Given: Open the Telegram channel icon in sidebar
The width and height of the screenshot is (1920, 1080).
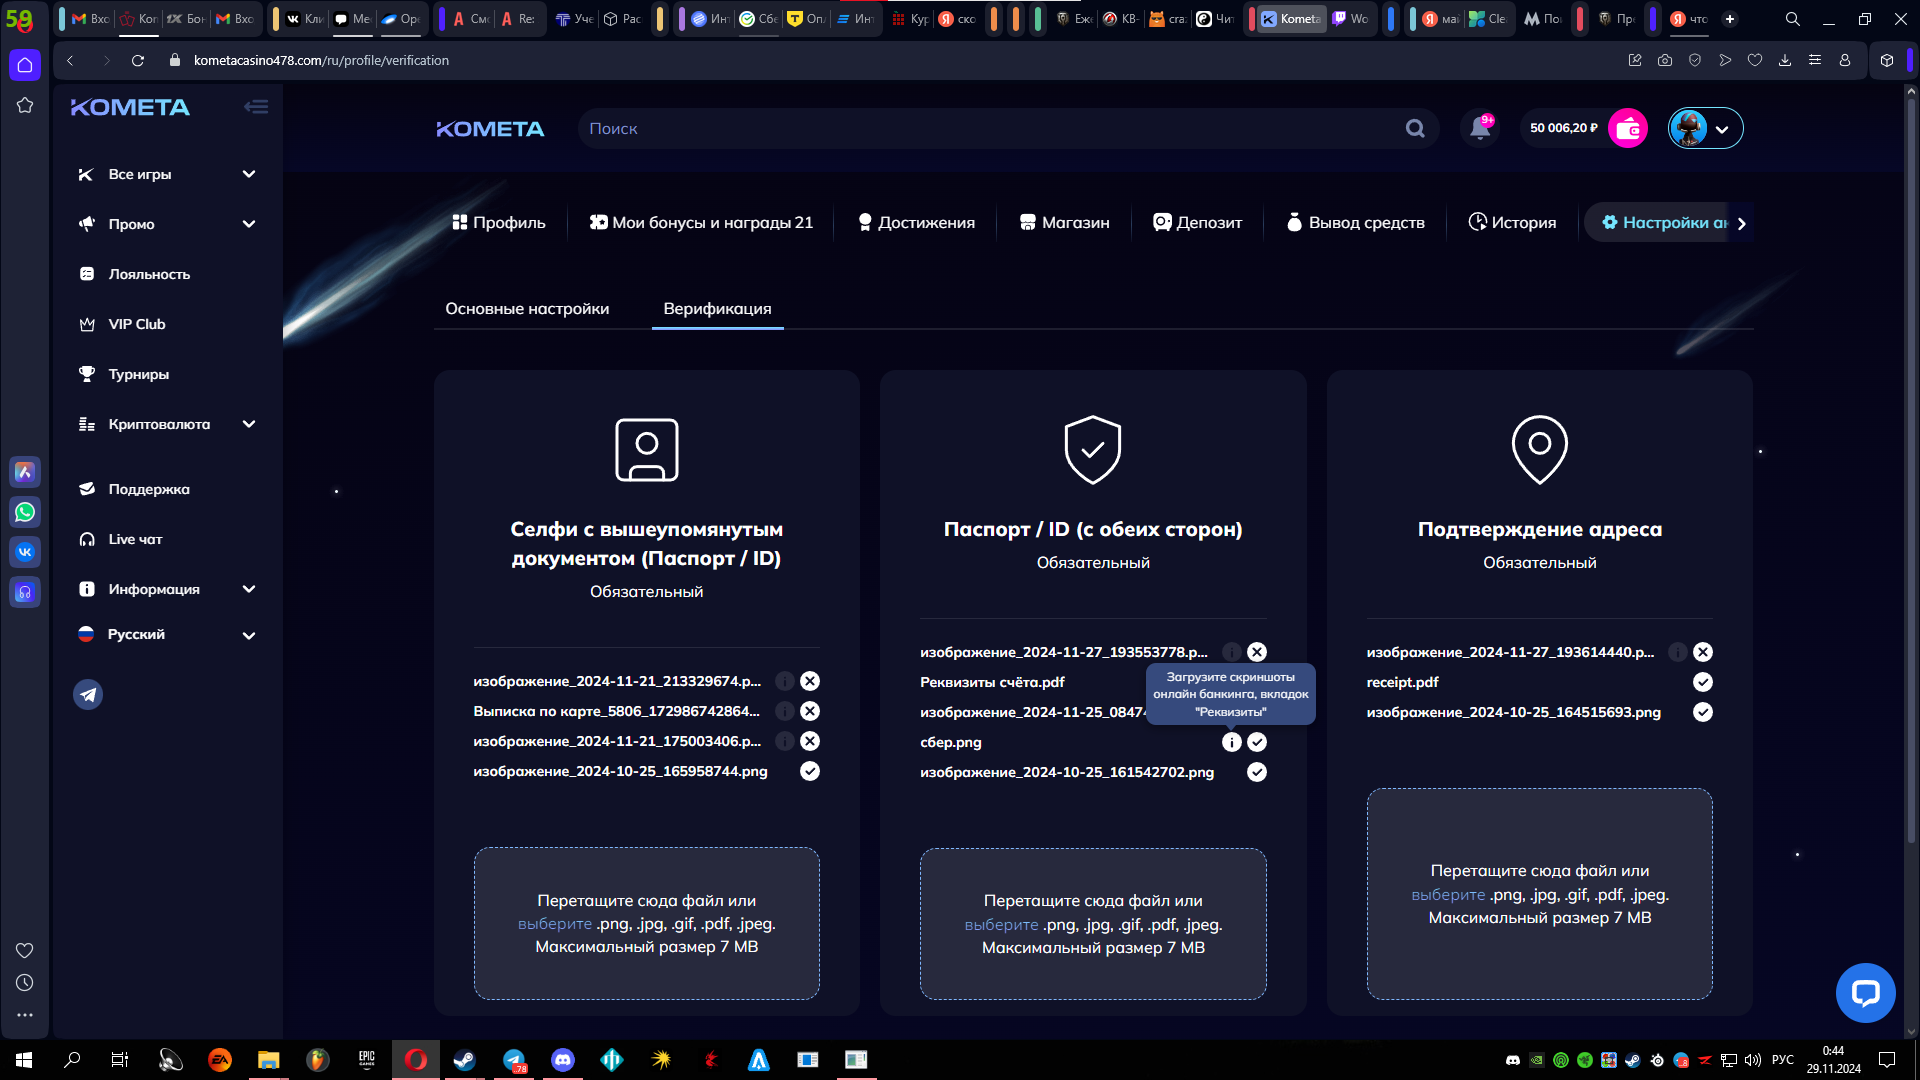Looking at the screenshot, I should 88,694.
